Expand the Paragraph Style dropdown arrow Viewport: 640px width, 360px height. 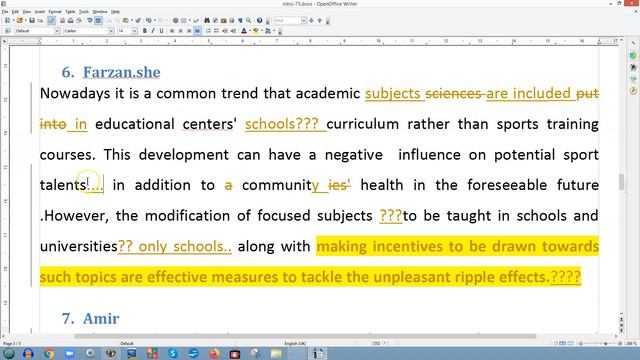[x=57, y=31]
